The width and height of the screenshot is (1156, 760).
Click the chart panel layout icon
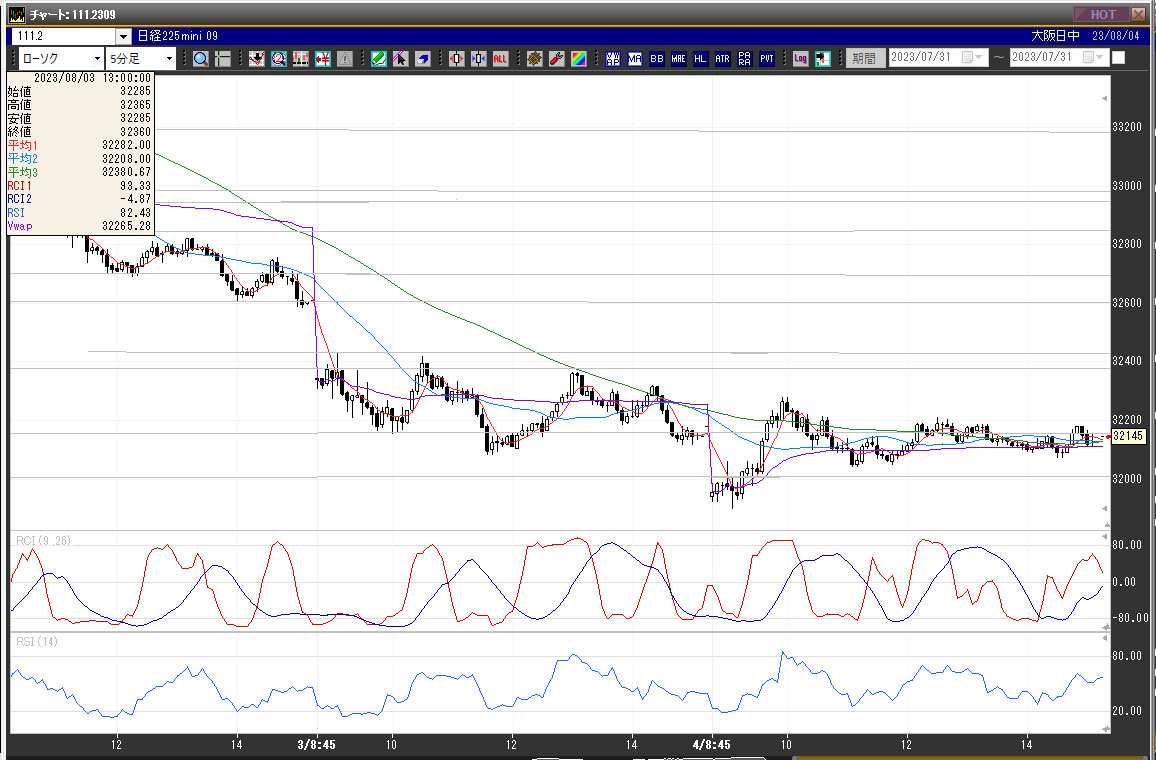coord(823,59)
